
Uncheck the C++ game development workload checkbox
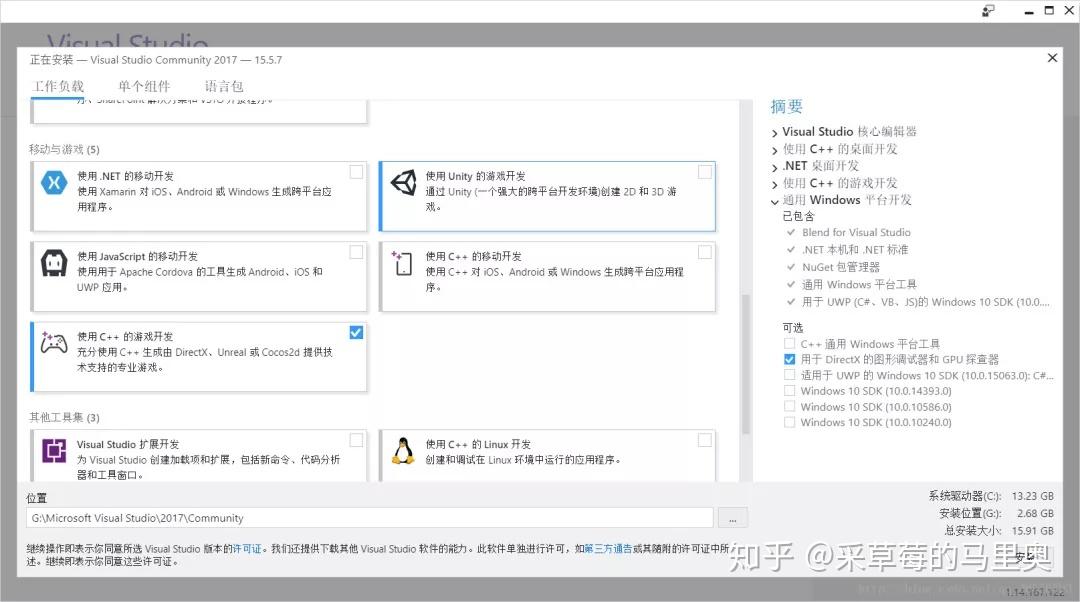[x=356, y=333]
